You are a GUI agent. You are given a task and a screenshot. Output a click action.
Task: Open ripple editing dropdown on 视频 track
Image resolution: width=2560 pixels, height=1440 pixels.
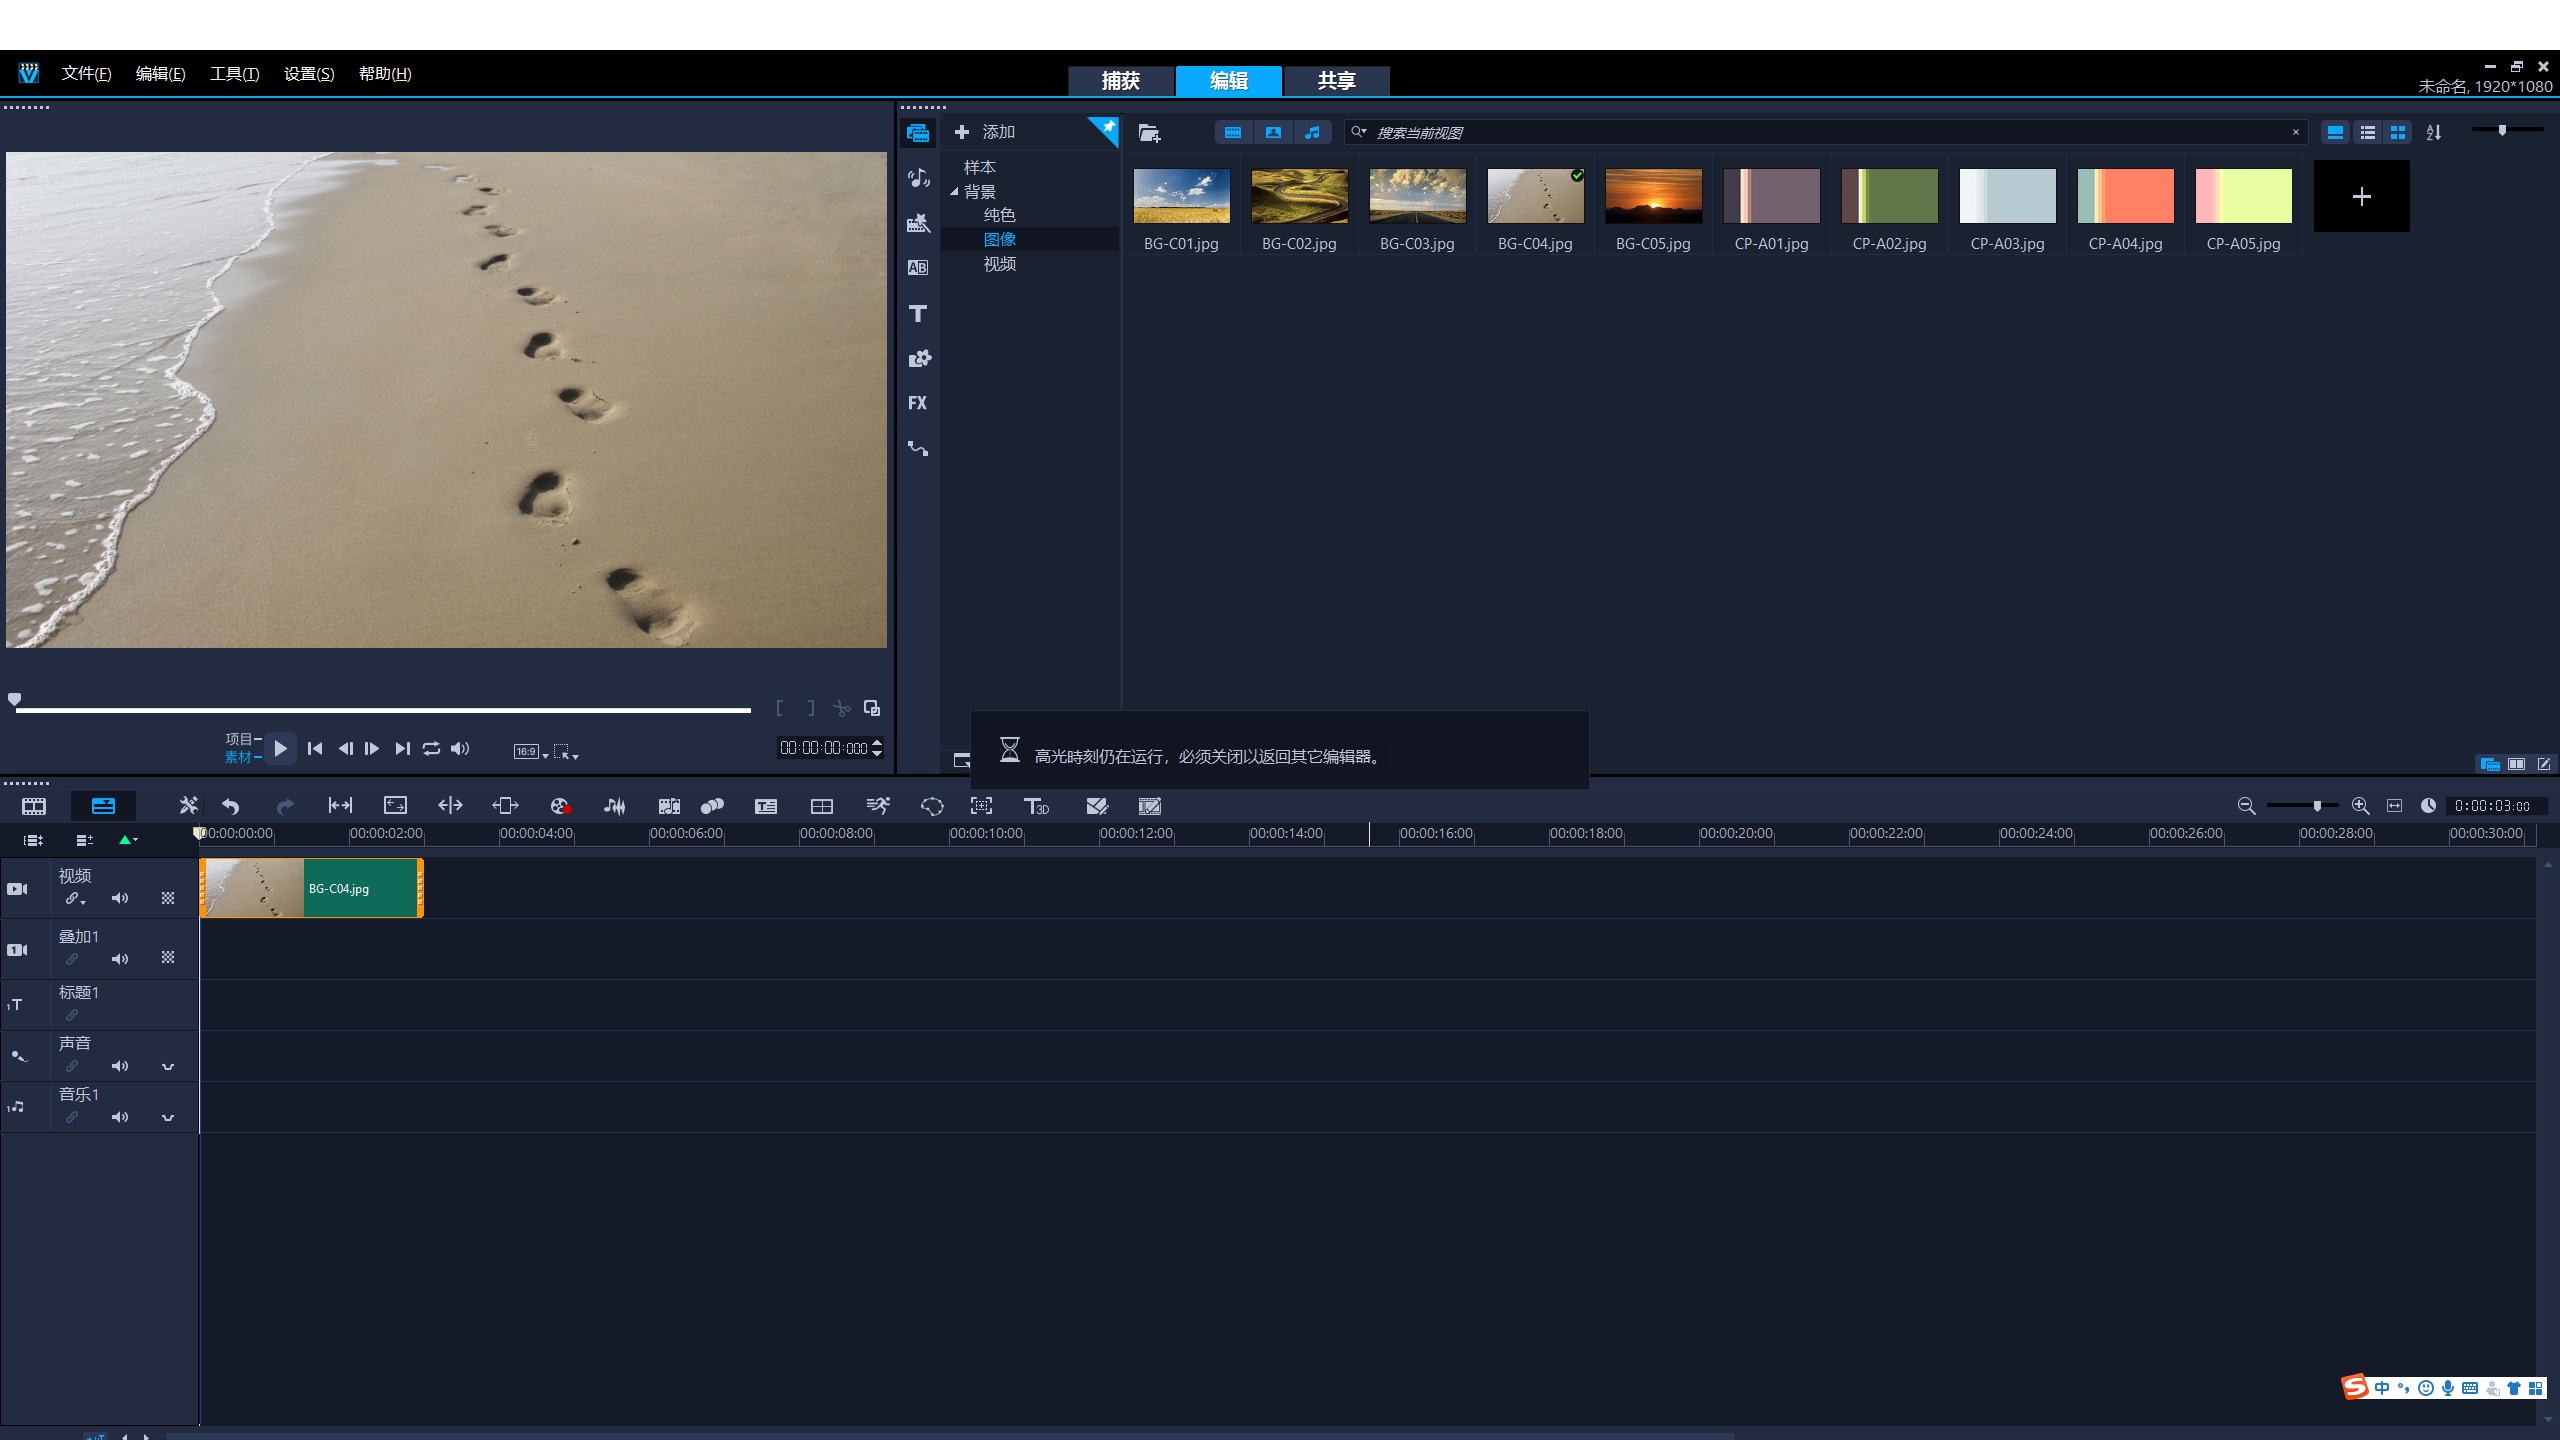75,899
